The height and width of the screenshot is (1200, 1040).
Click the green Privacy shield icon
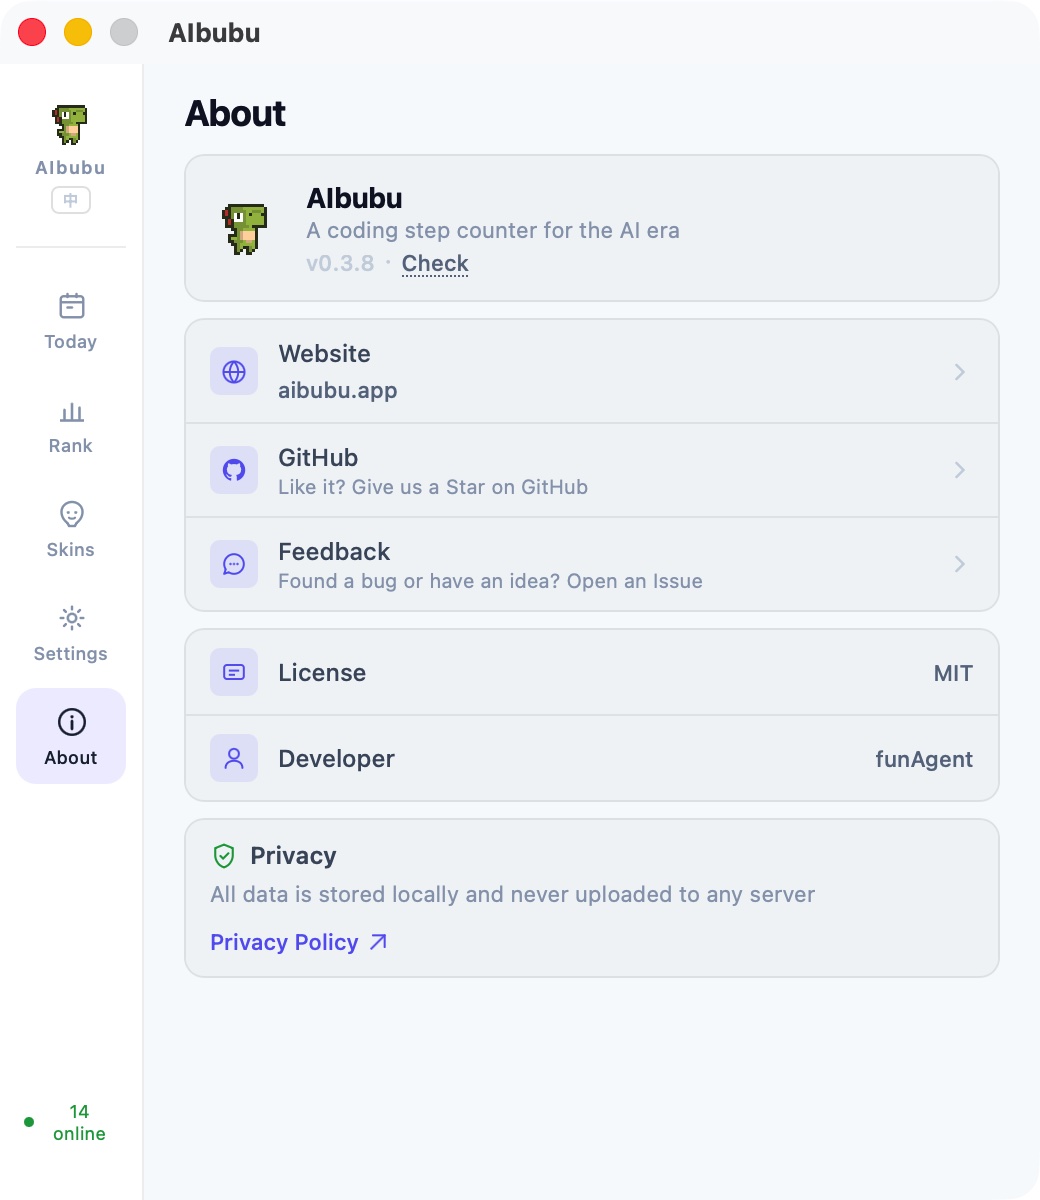coord(222,855)
